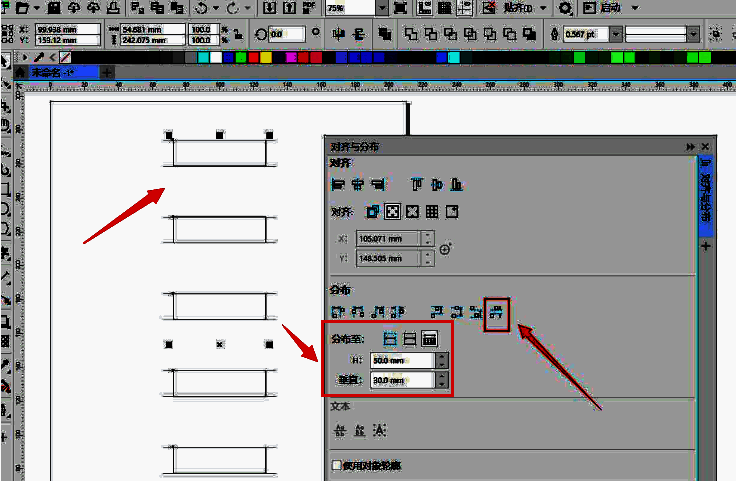Add a docker with the plus button
This screenshot has width=736, height=481.
706,245
